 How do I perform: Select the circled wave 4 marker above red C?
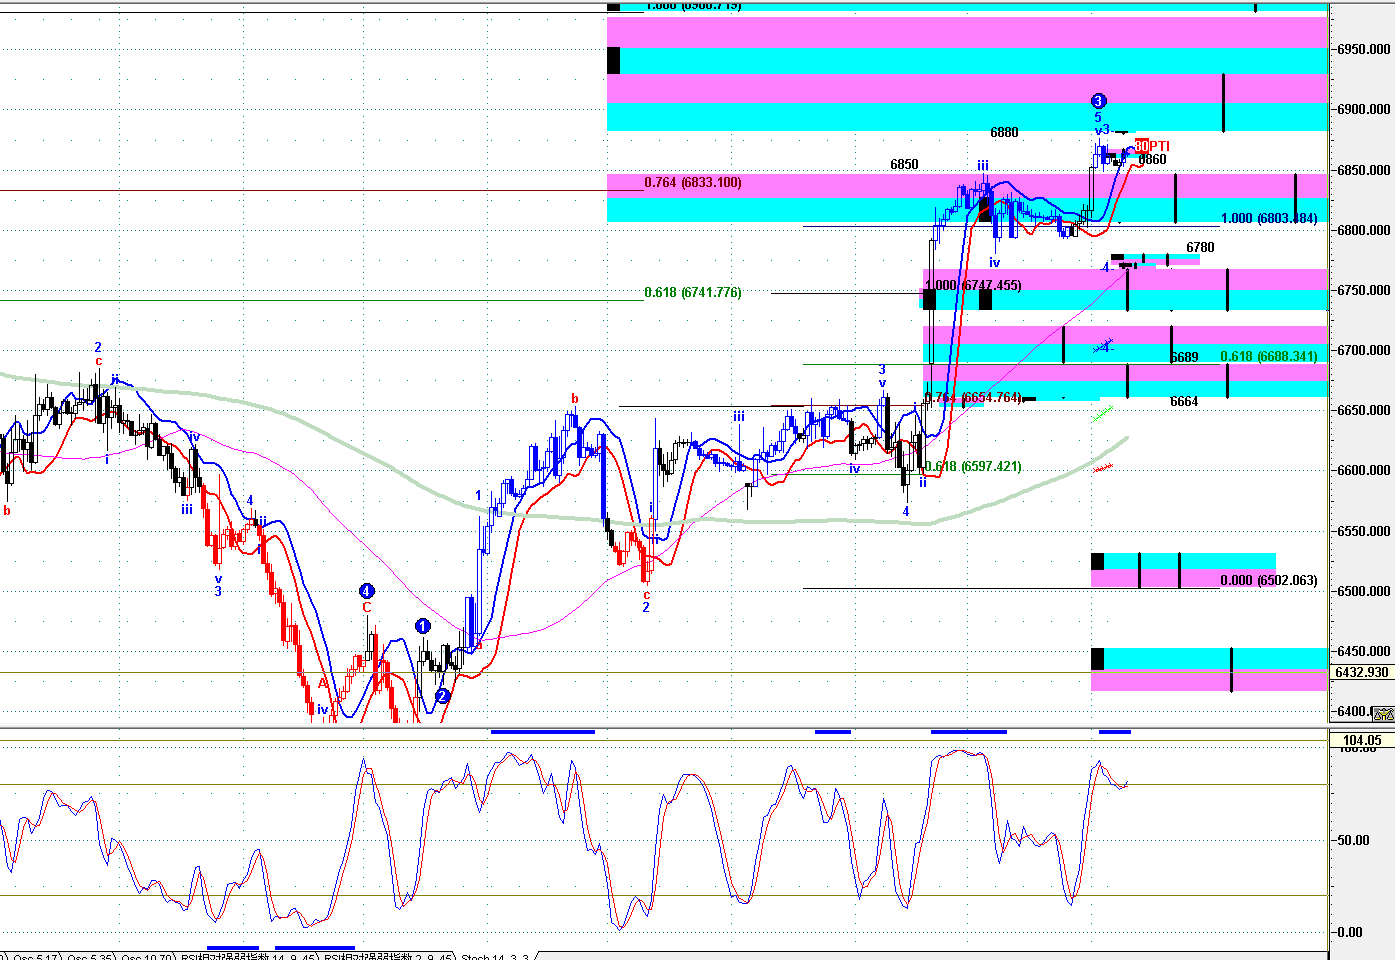(366, 591)
